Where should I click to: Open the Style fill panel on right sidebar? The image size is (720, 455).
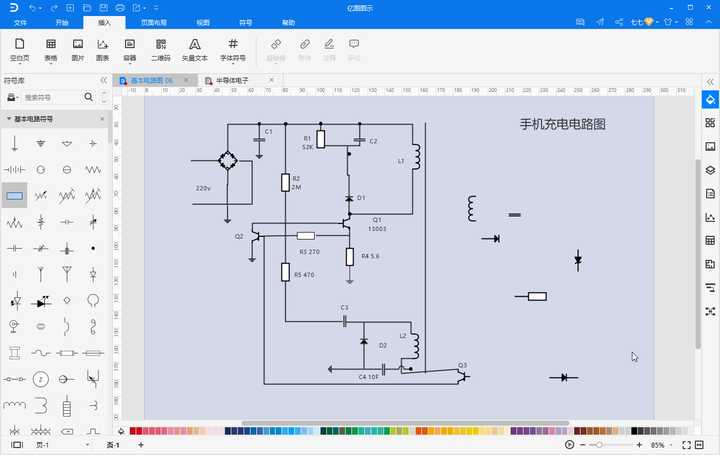point(710,99)
